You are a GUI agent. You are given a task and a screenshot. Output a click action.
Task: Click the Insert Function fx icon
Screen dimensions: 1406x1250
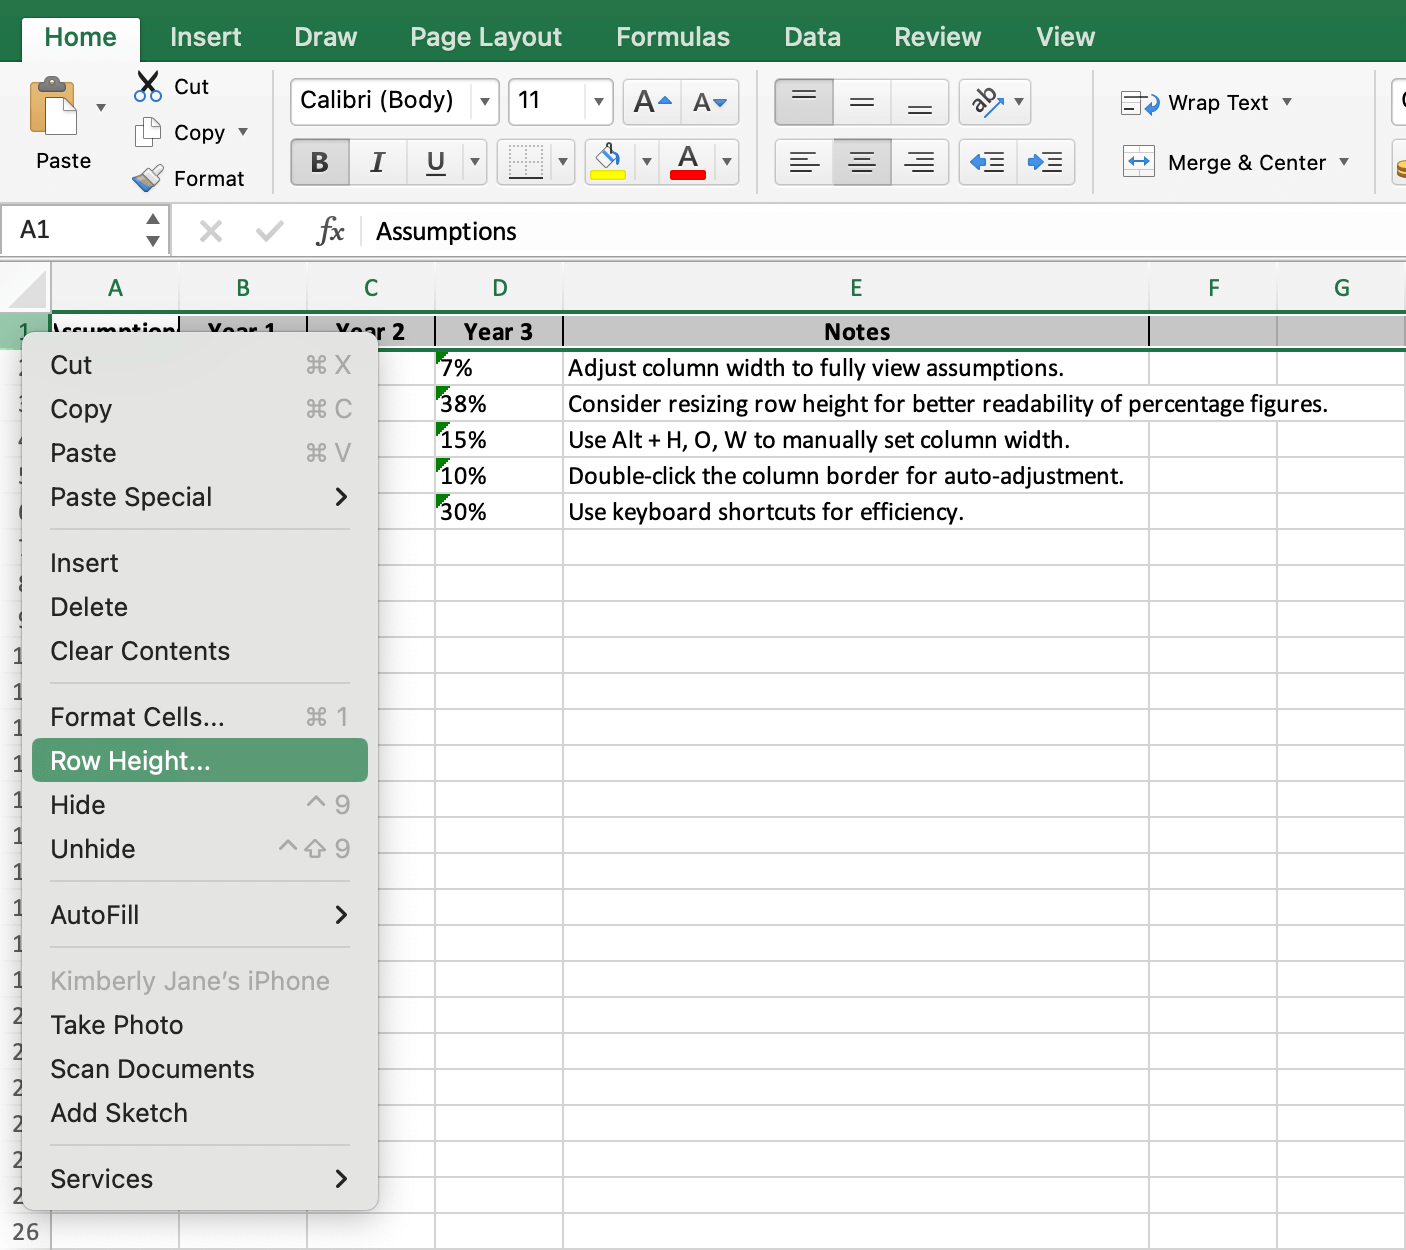(x=331, y=230)
